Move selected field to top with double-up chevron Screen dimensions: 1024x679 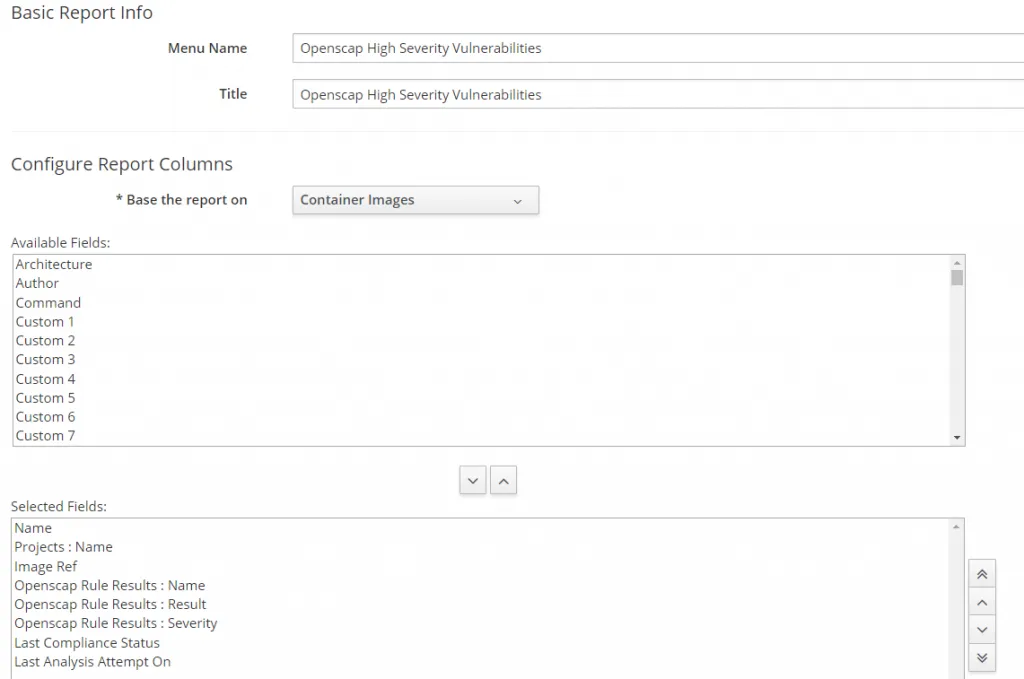tap(981, 573)
